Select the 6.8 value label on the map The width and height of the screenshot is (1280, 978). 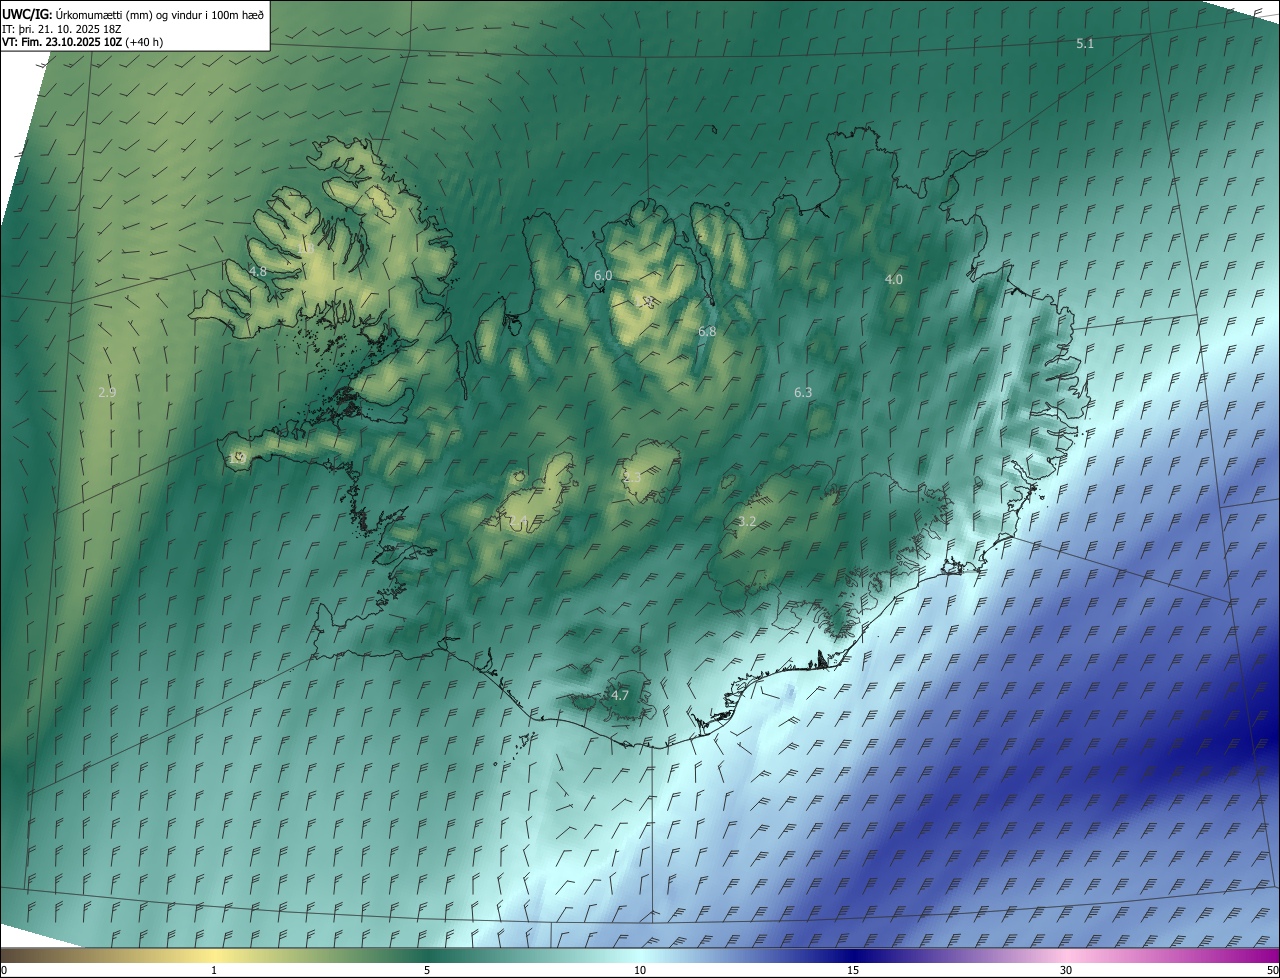pyautogui.click(x=707, y=331)
